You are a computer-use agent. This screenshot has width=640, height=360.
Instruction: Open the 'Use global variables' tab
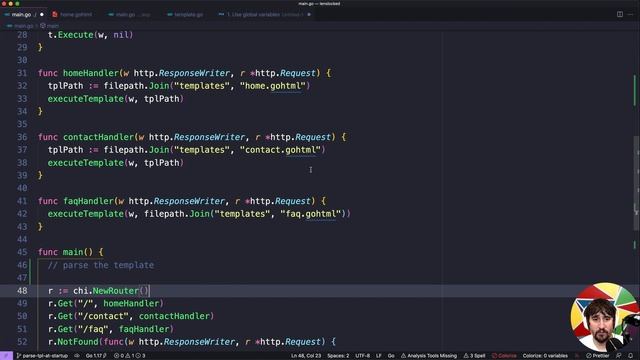click(x=264, y=14)
